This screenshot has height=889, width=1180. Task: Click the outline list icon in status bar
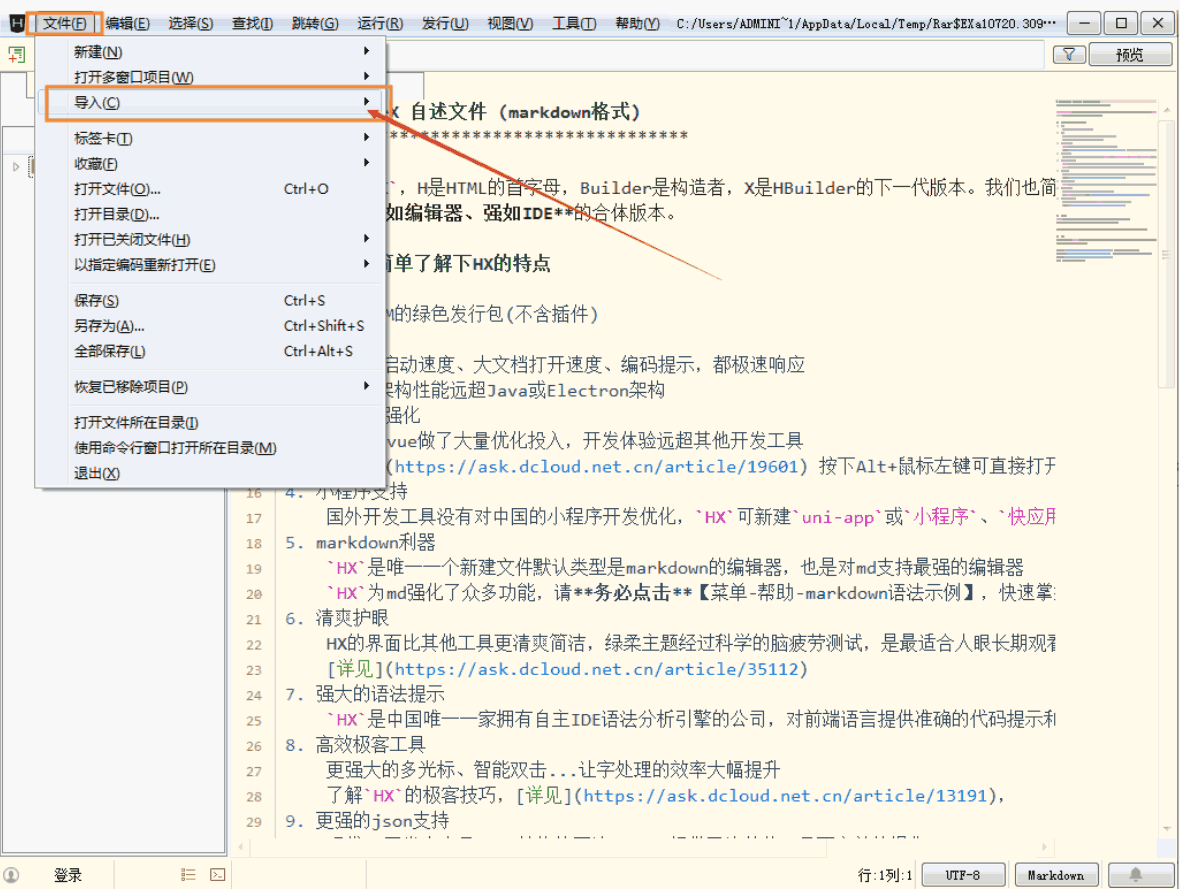[188, 875]
